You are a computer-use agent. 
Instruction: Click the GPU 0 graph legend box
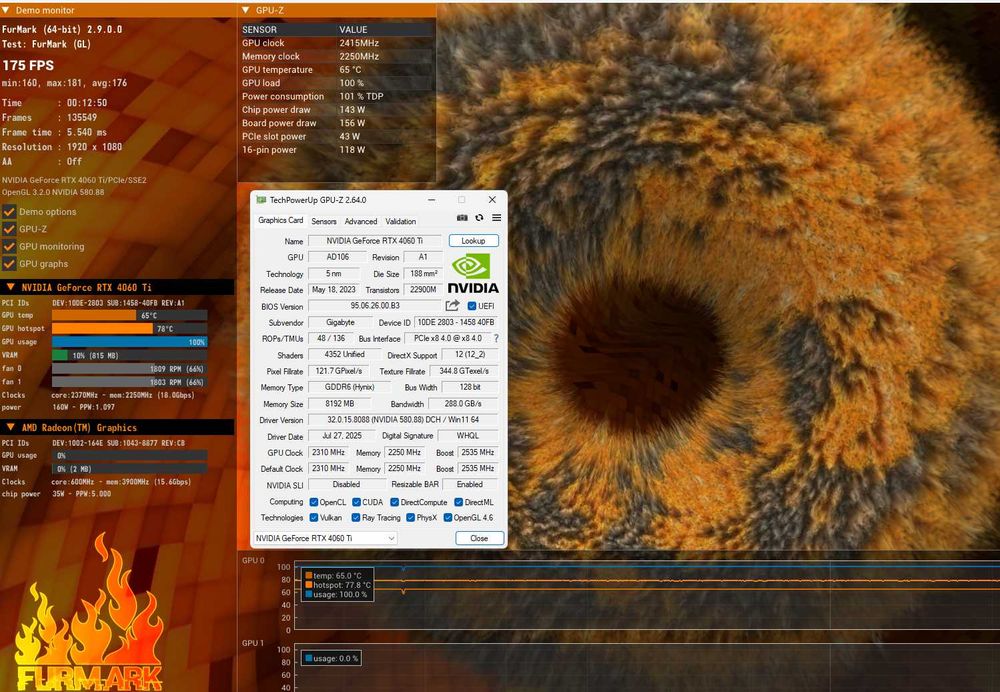pyautogui.click(x=337, y=585)
